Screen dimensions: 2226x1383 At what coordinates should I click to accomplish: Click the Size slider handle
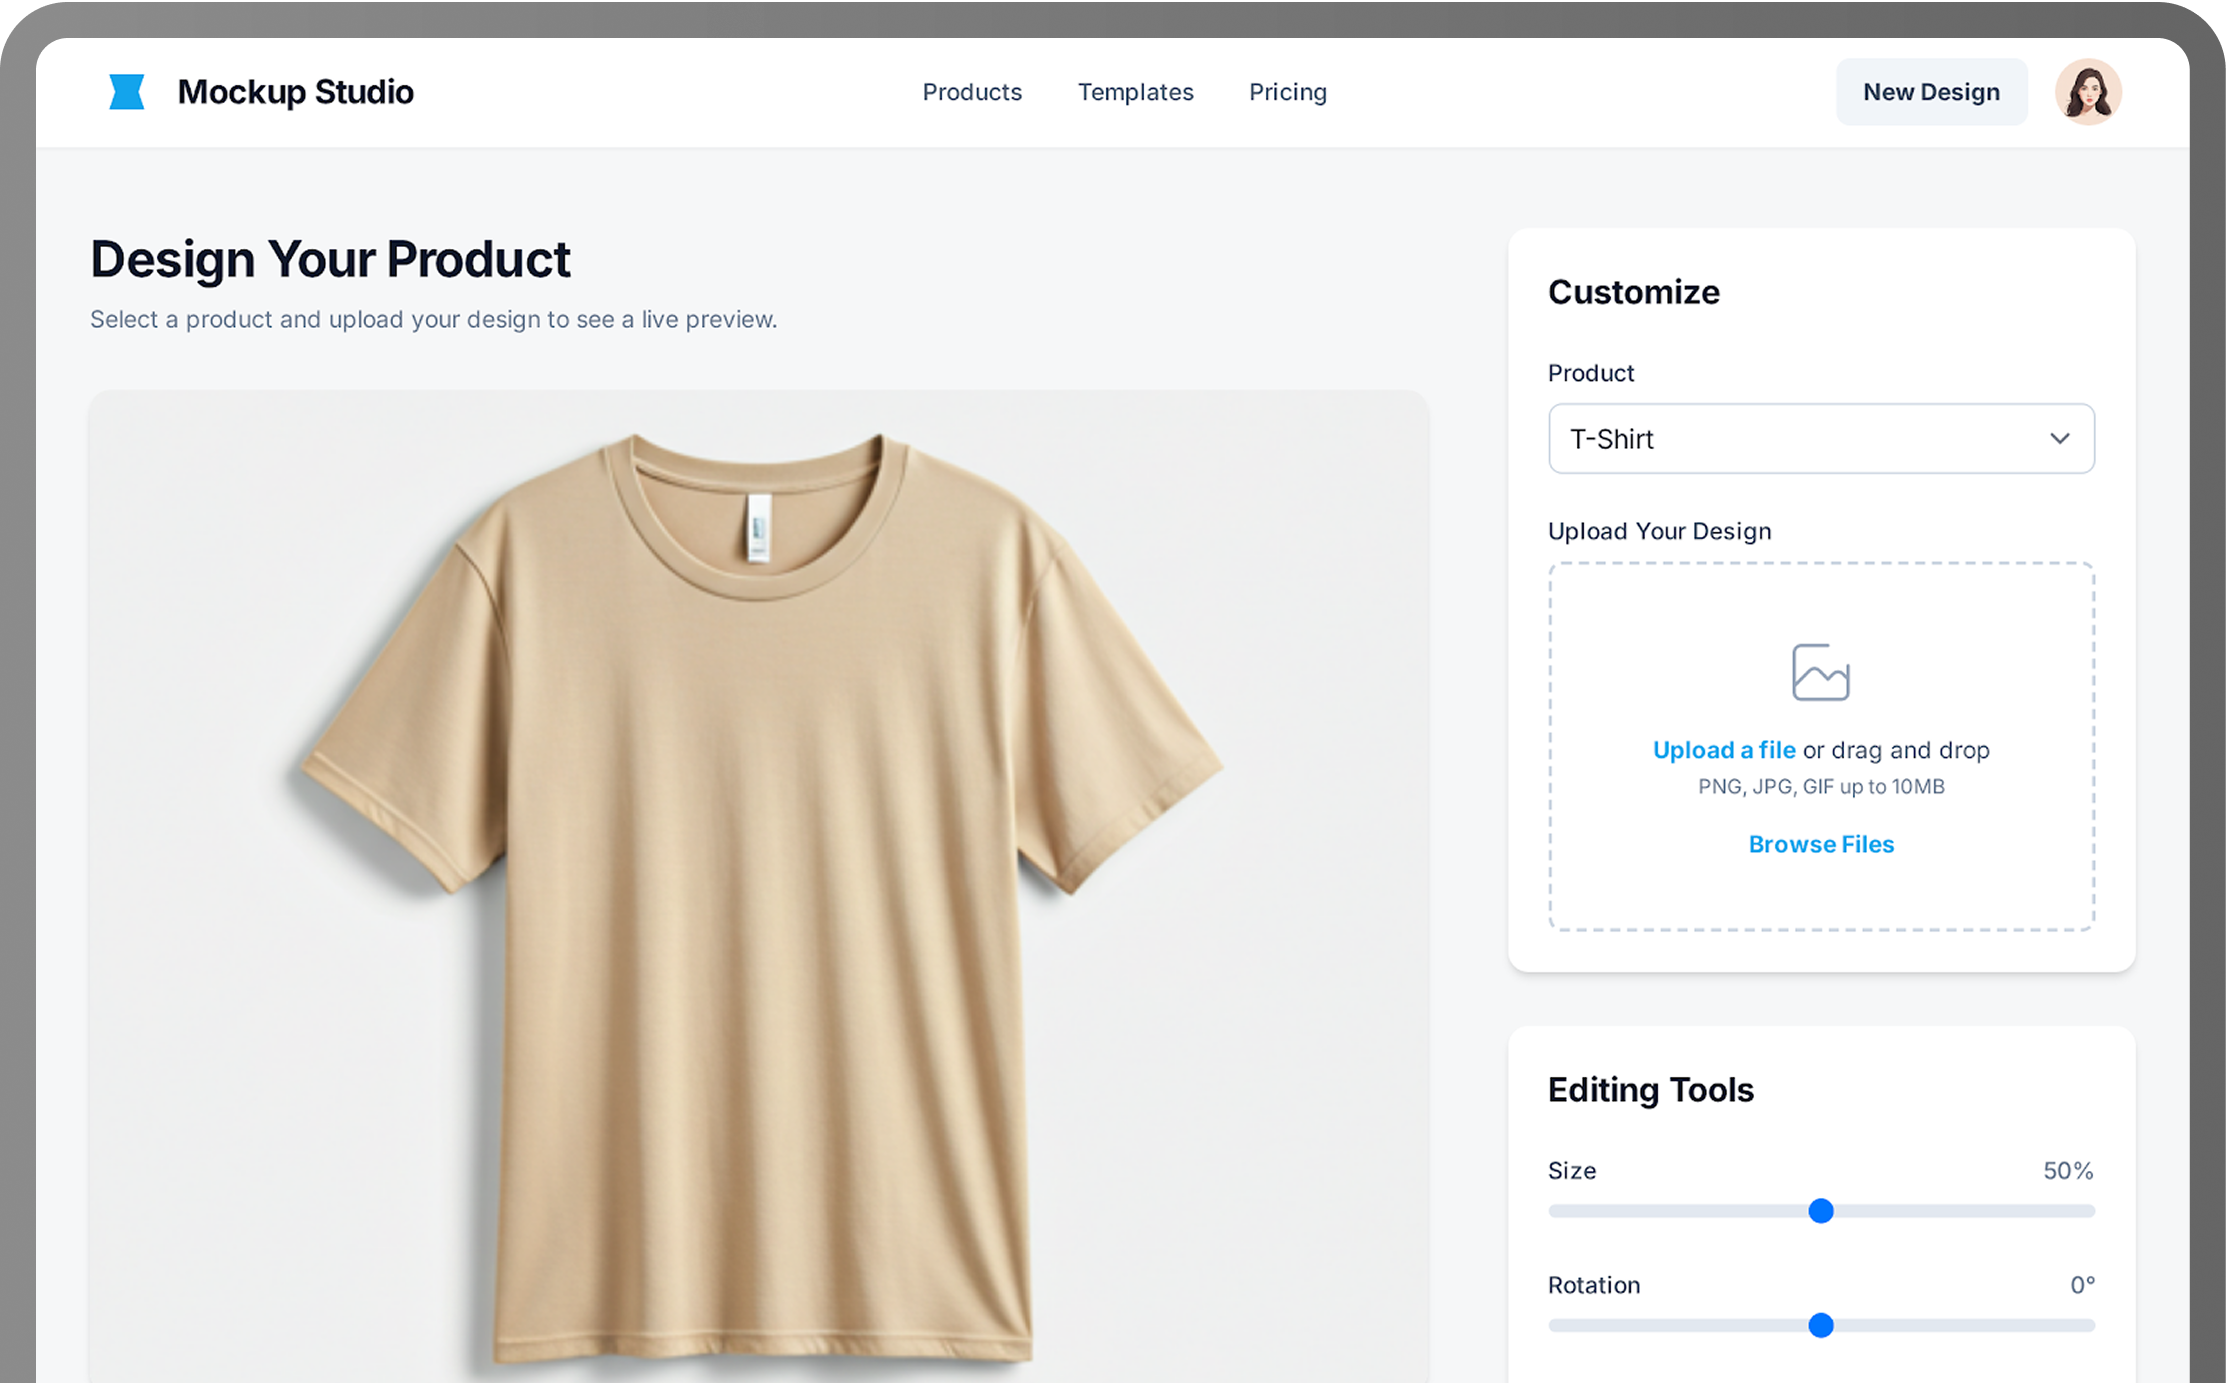click(x=1820, y=1211)
